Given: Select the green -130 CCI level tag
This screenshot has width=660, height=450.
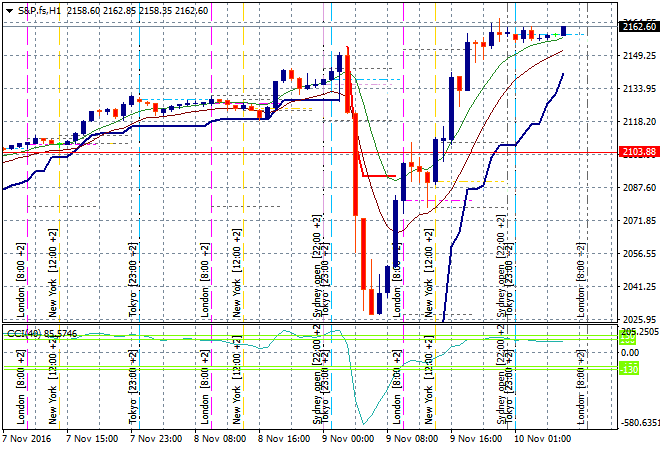Looking at the screenshot, I should 630,369.
